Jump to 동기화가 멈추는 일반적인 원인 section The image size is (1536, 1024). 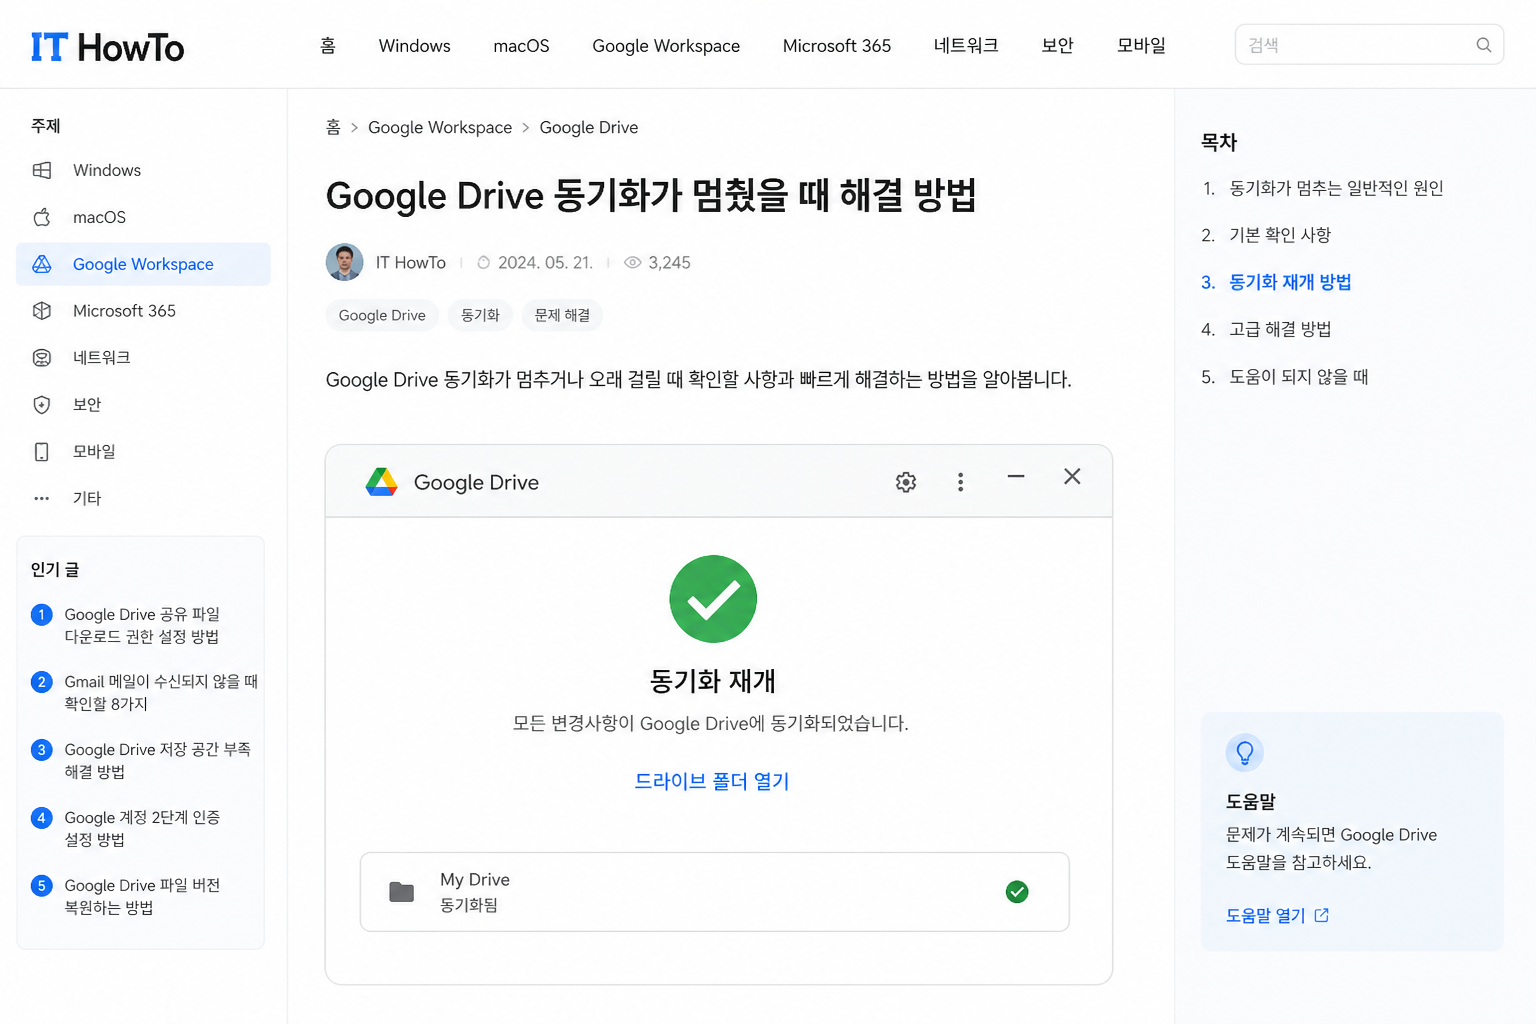tap(1336, 188)
